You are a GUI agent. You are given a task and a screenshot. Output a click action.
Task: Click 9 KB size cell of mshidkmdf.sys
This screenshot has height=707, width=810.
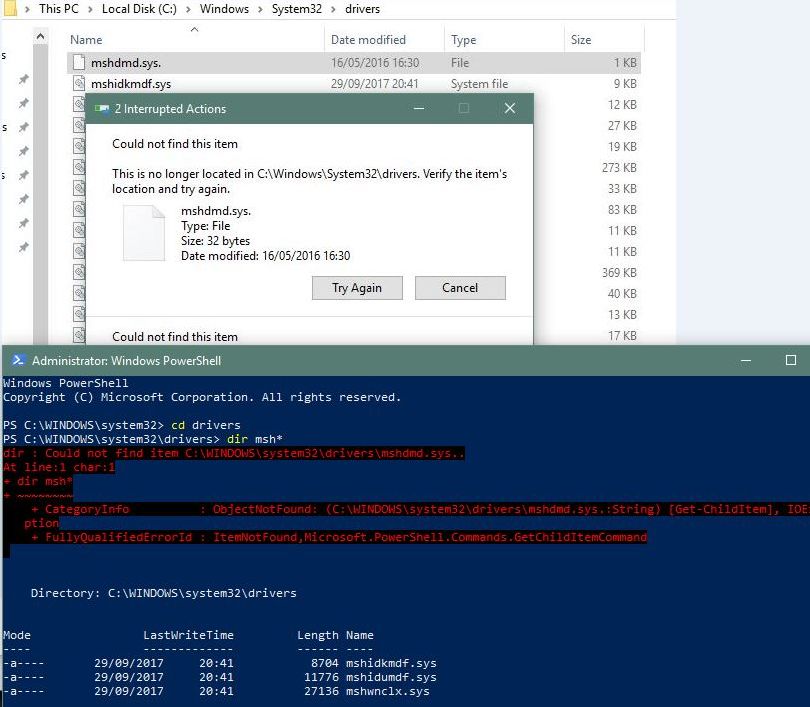[625, 84]
